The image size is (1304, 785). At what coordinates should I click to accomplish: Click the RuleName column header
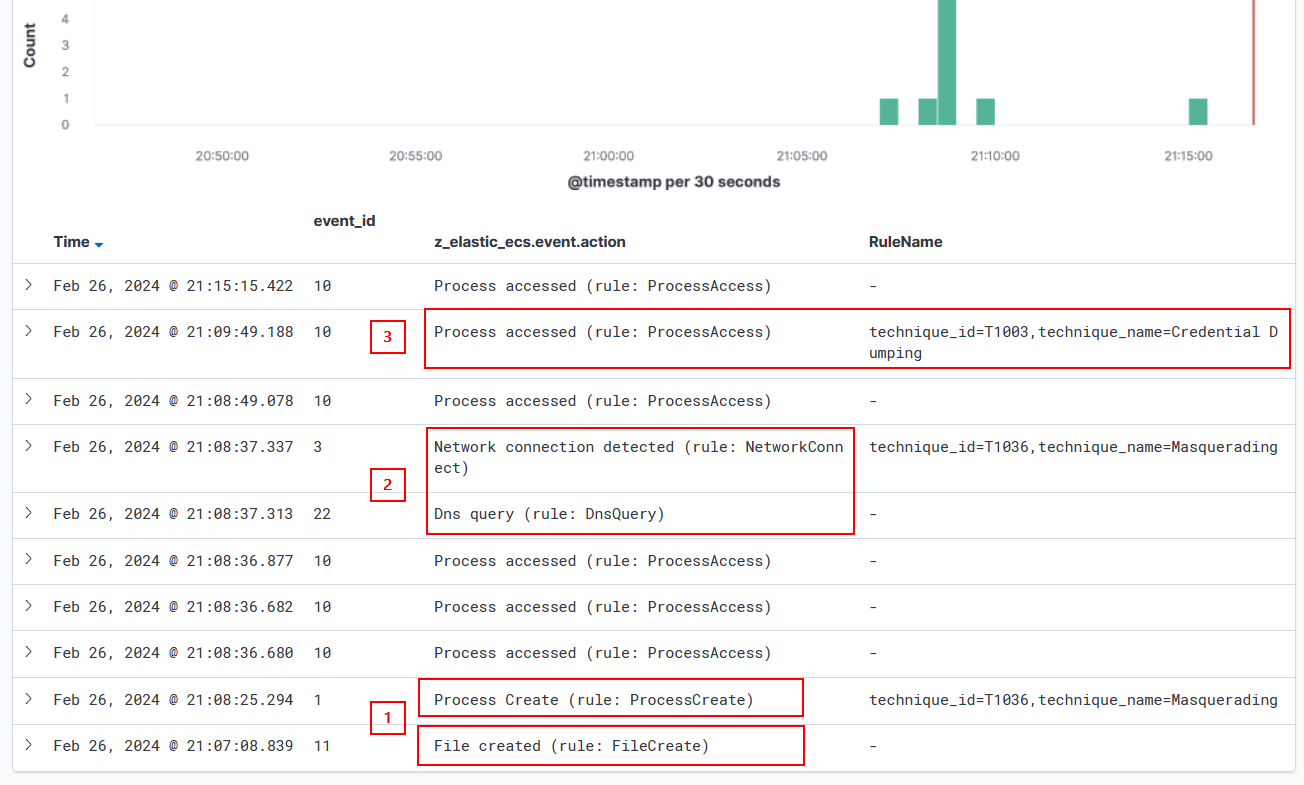905,242
